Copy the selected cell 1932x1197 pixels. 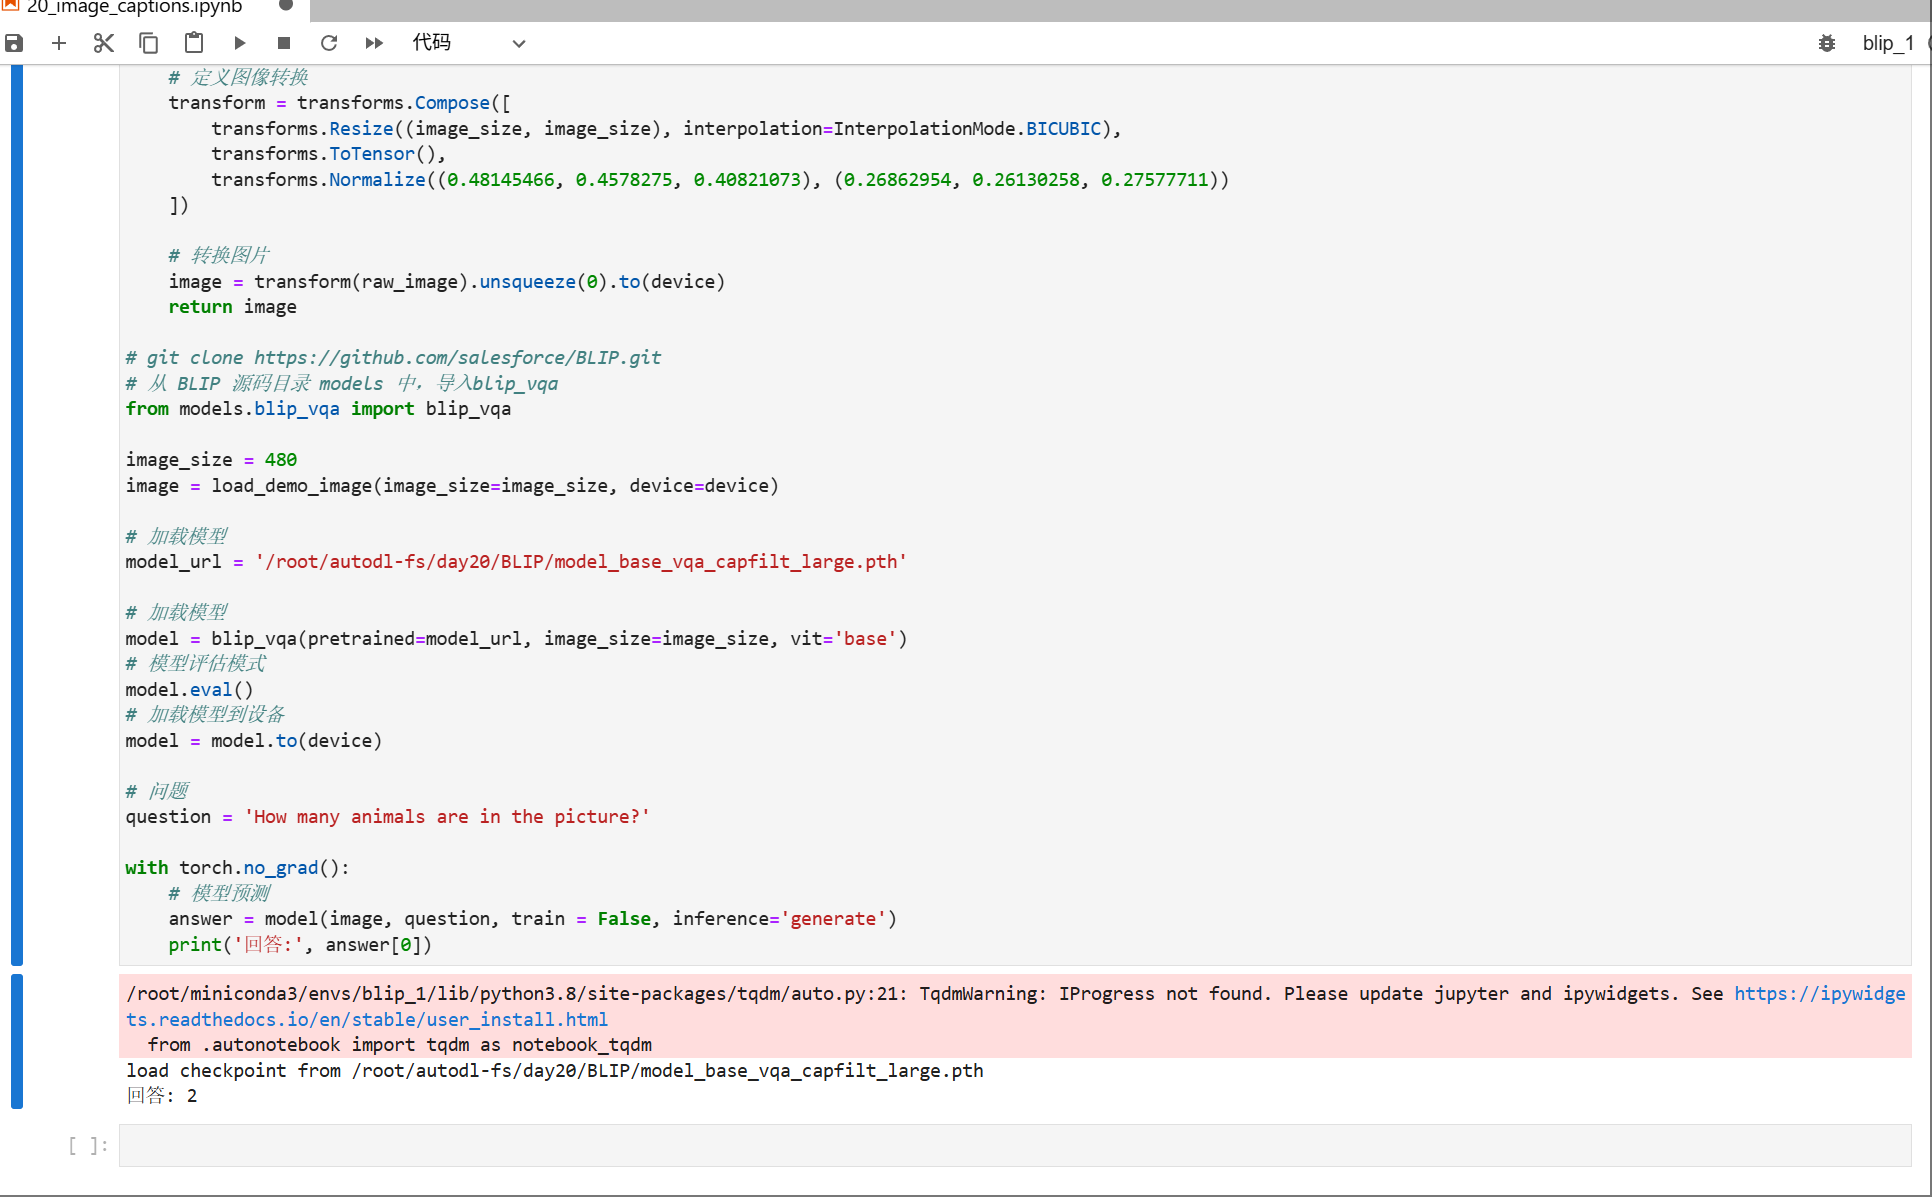click(149, 43)
